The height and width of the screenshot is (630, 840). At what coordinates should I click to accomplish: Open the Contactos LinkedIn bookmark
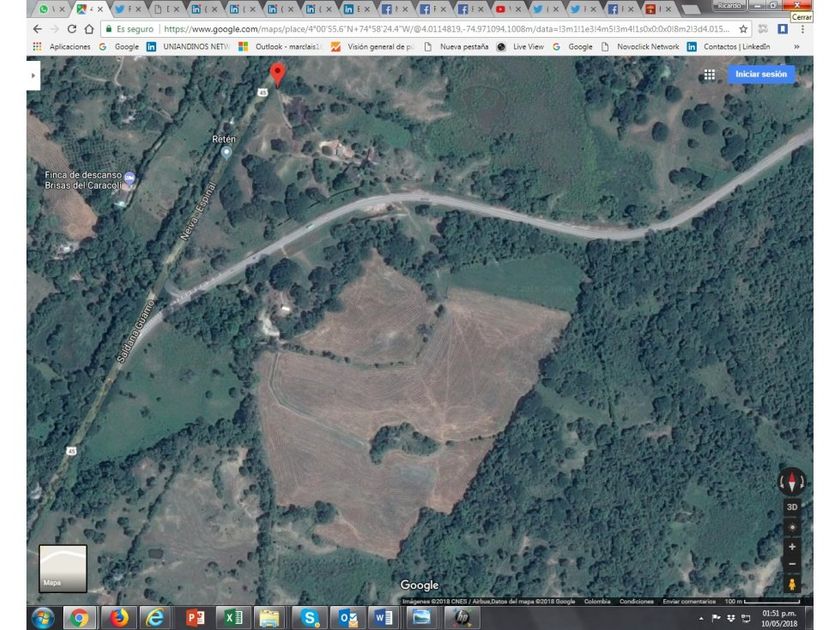pos(729,47)
